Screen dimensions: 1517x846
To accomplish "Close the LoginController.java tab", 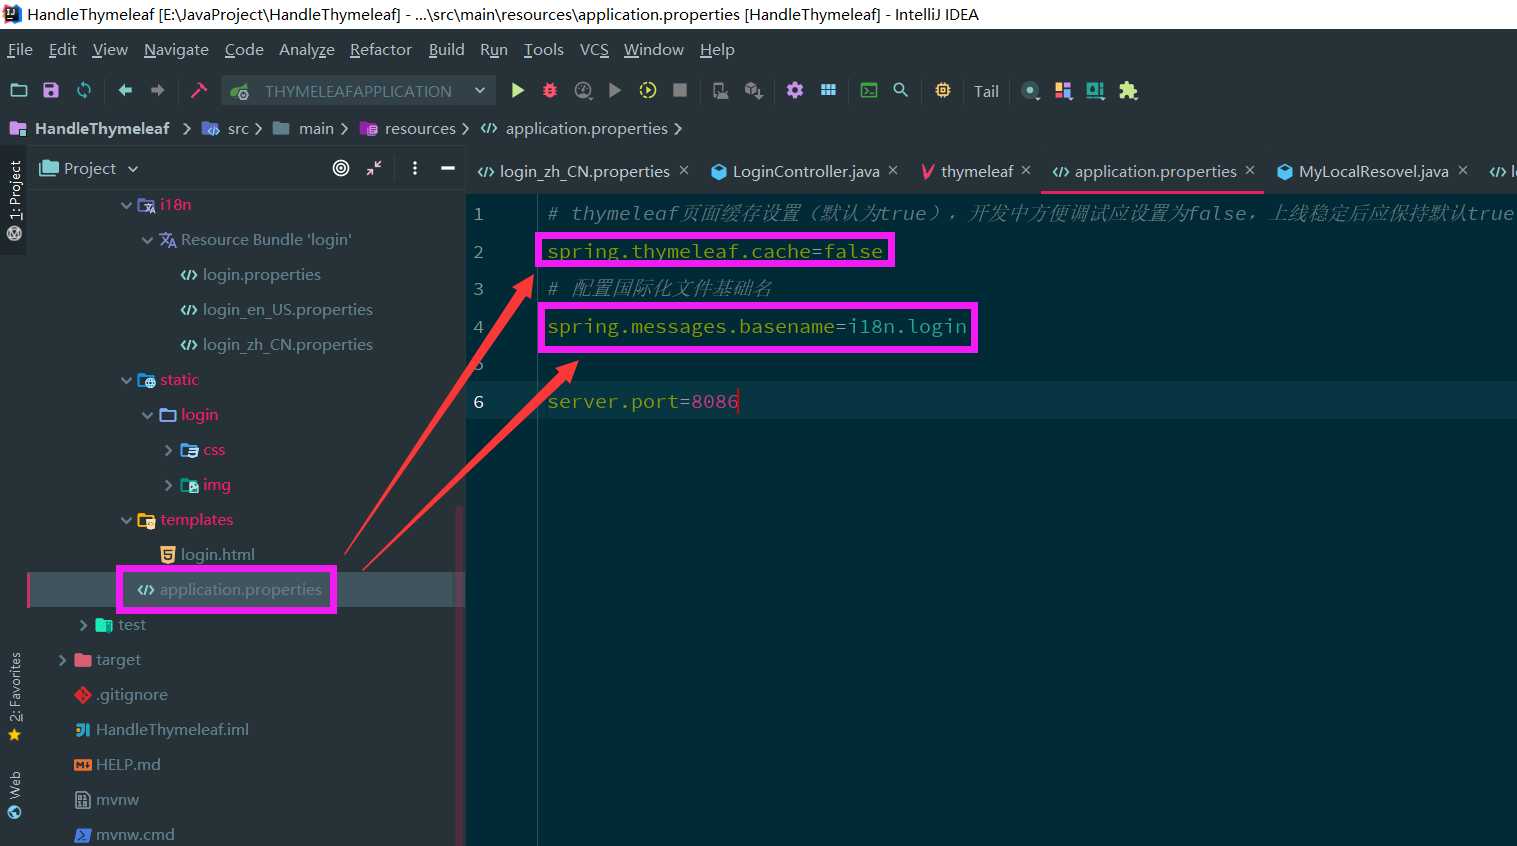I will click(x=893, y=171).
